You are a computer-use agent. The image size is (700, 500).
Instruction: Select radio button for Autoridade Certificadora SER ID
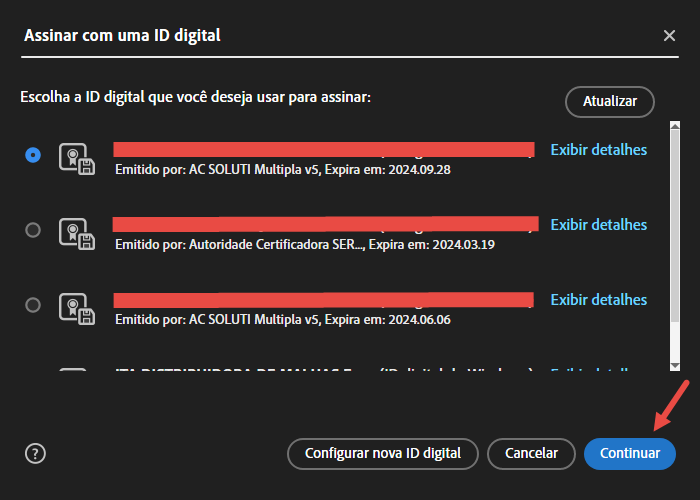tap(33, 230)
